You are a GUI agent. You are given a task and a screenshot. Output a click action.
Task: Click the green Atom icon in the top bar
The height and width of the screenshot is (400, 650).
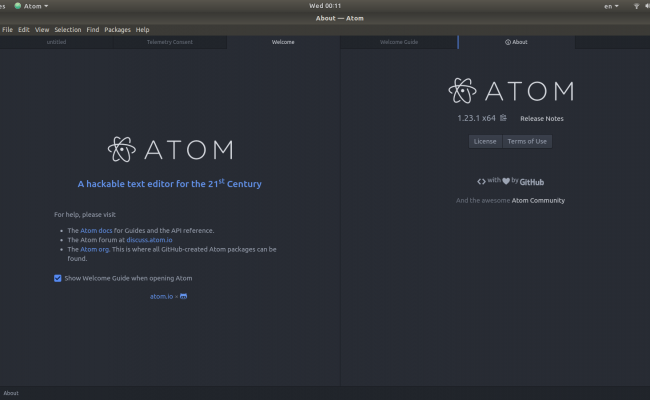click(18, 6)
